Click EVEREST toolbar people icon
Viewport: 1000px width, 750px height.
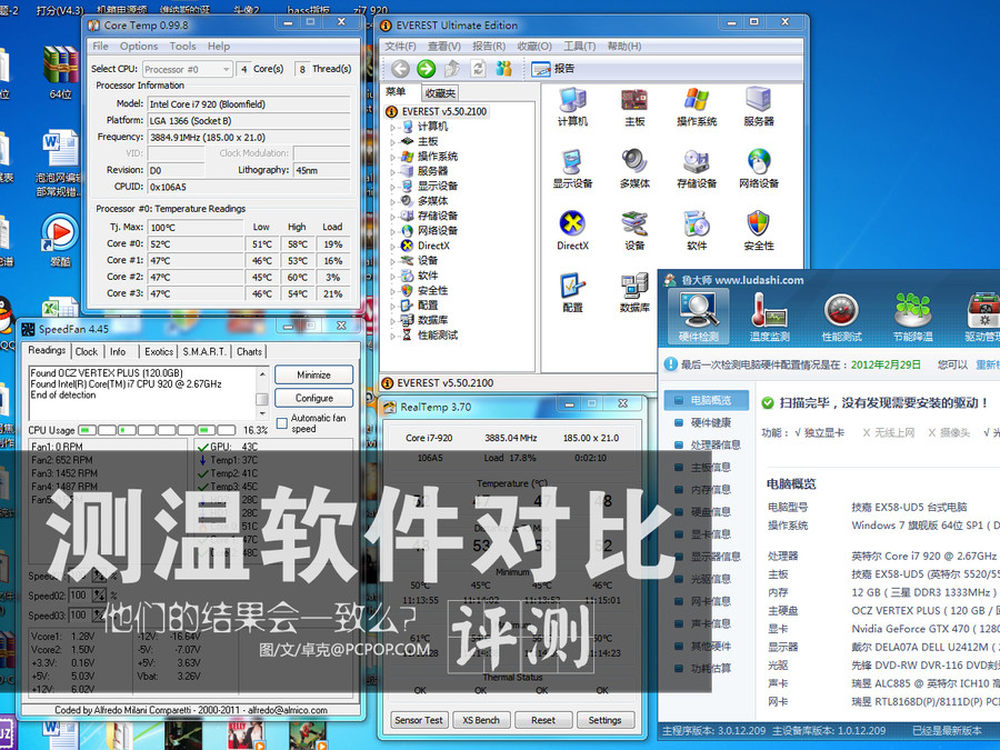[x=504, y=68]
